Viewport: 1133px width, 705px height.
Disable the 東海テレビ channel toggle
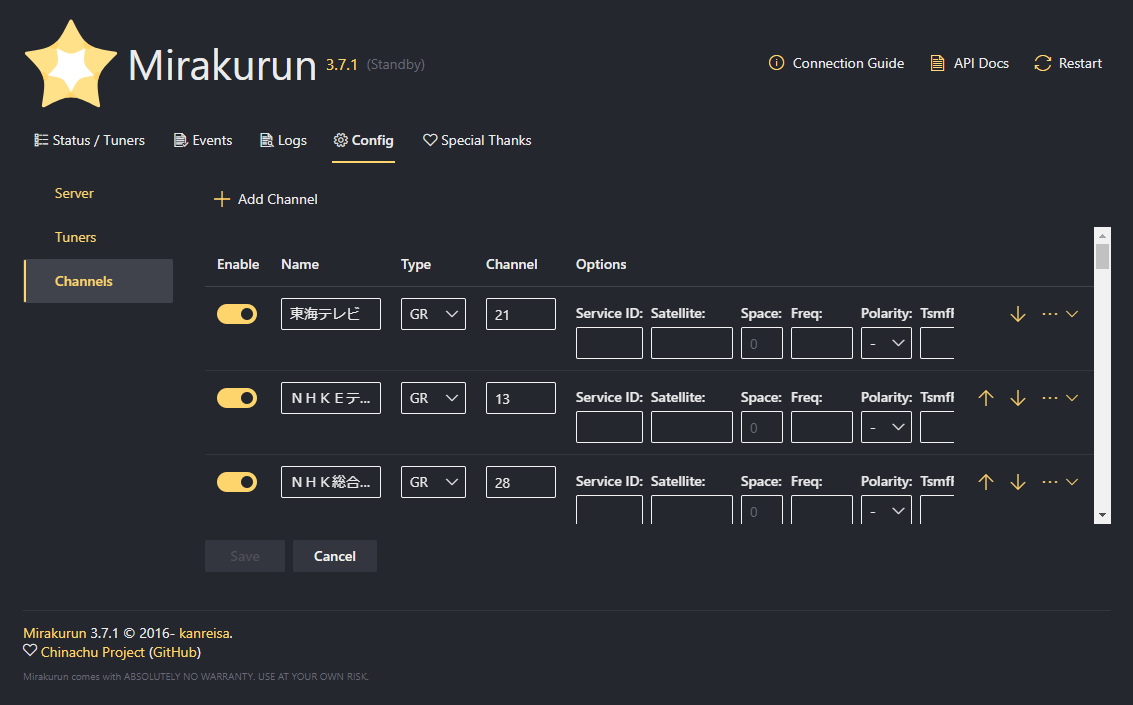237,314
